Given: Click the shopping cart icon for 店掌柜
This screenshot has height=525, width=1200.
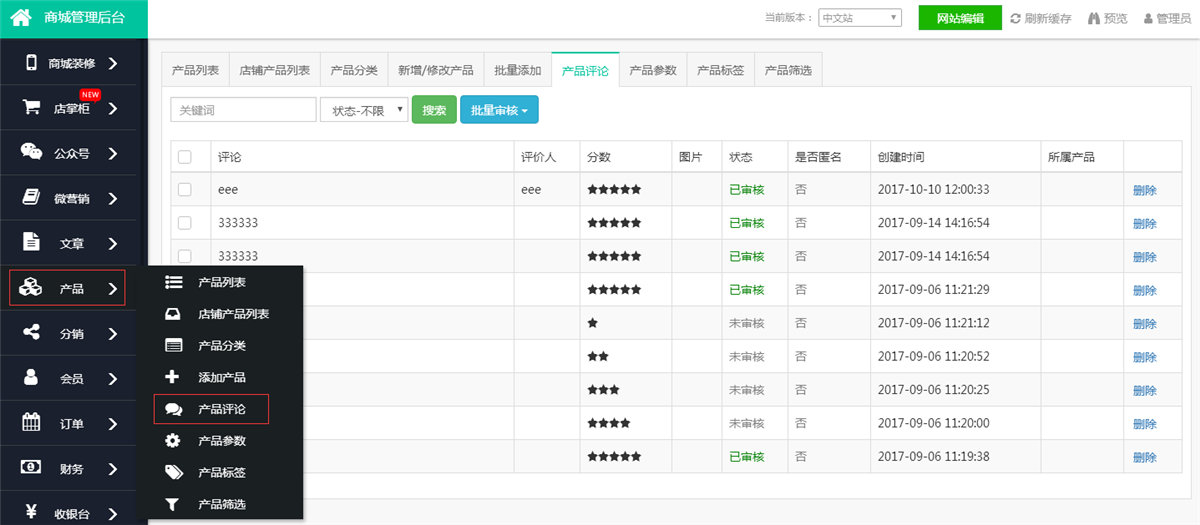Looking at the screenshot, I should click(31, 107).
